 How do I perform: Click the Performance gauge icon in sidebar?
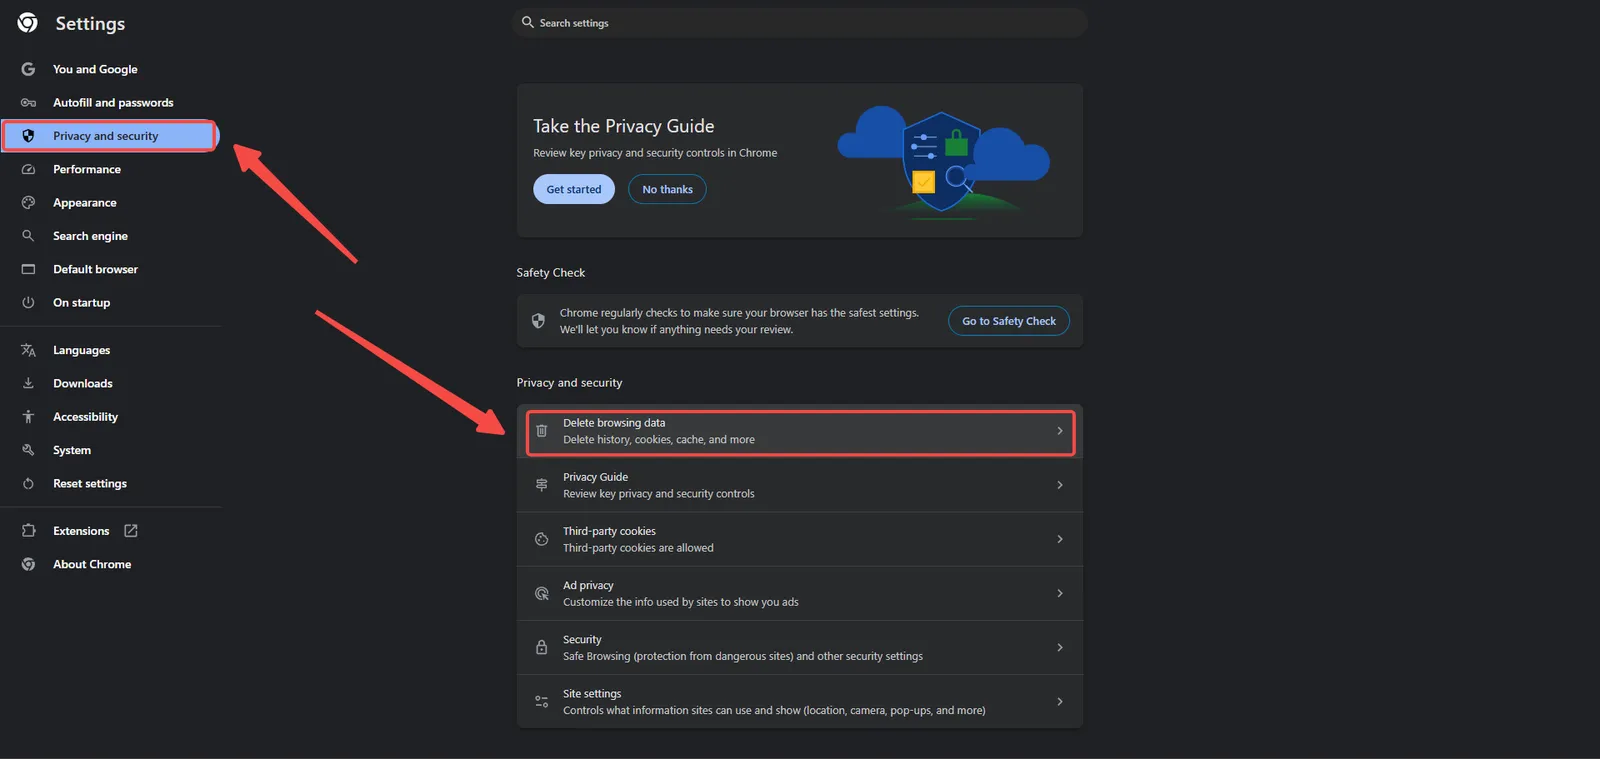click(28, 169)
